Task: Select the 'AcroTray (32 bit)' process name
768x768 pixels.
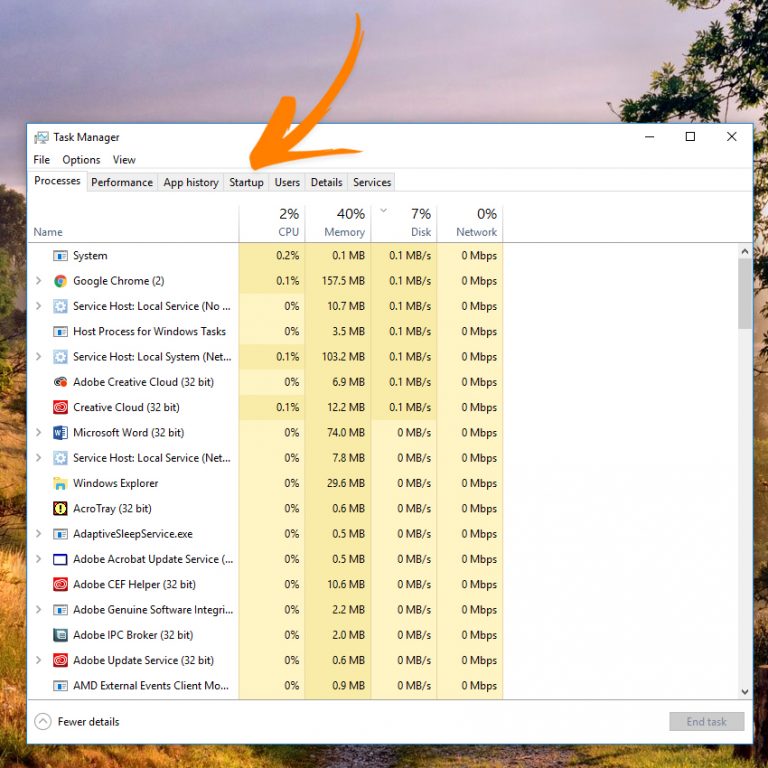Action: 112,508
